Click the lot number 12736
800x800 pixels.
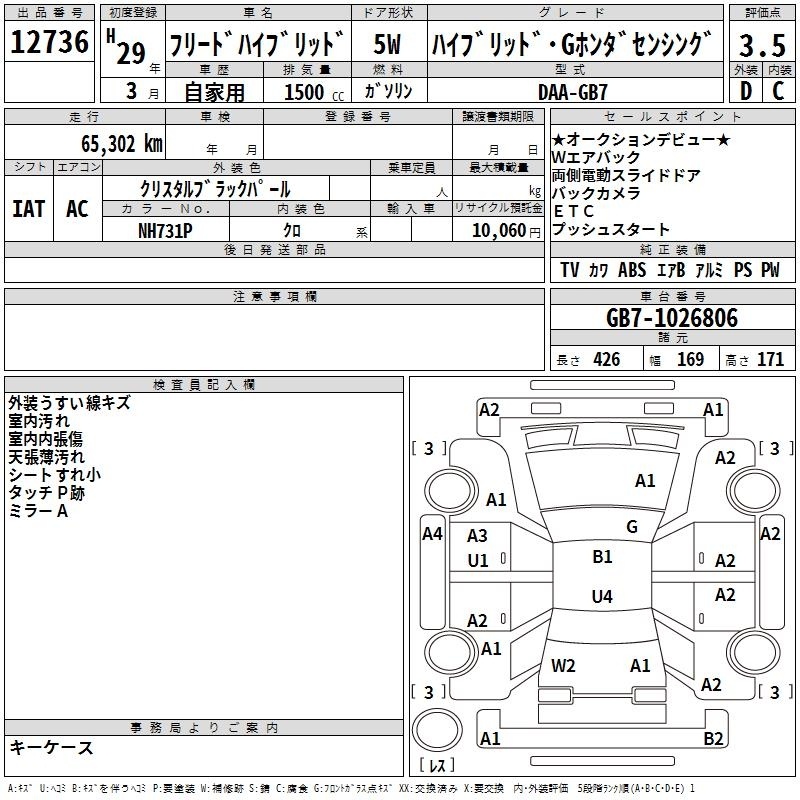49,43
